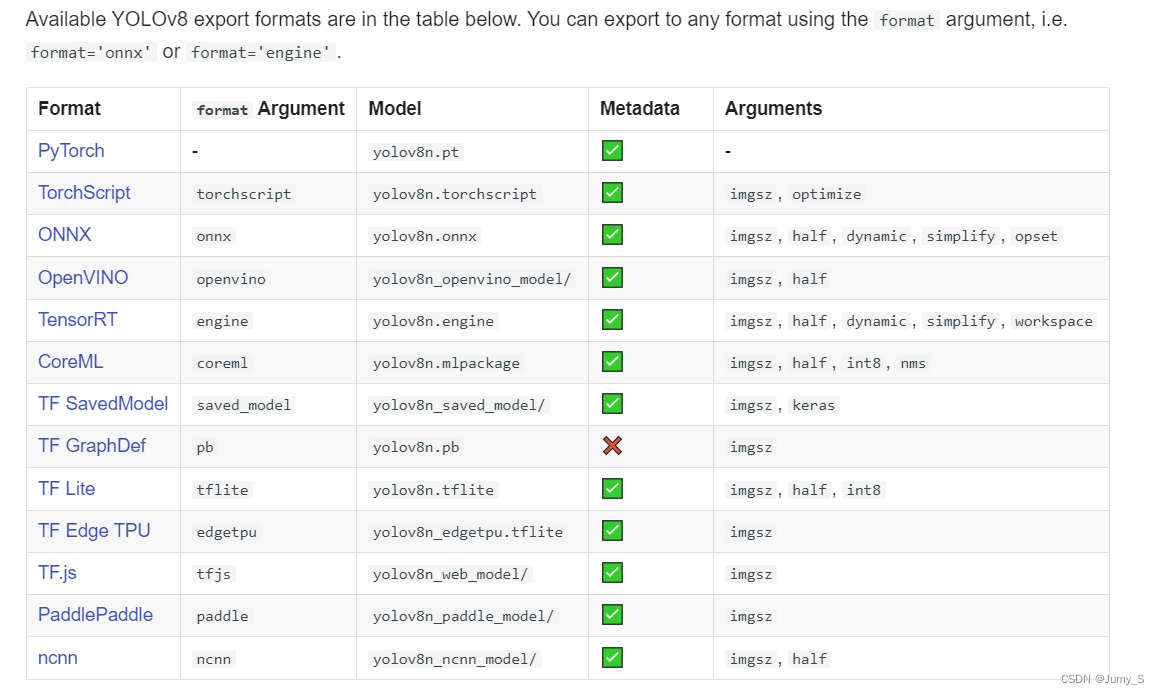Click the model name 'yolov8n.engine'
This screenshot has height=695, width=1159.
point(433,322)
